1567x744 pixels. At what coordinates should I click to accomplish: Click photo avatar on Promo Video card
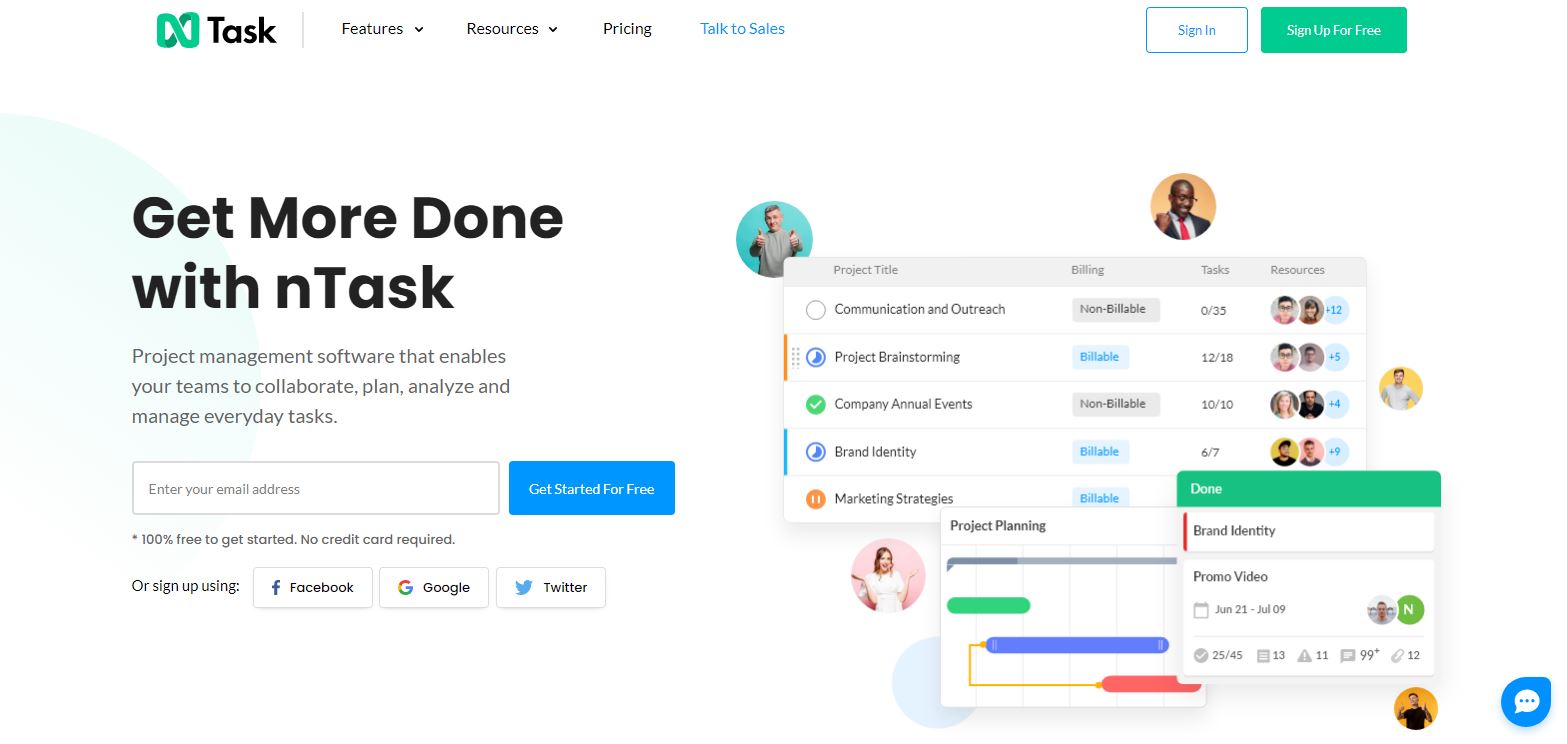tap(1382, 610)
